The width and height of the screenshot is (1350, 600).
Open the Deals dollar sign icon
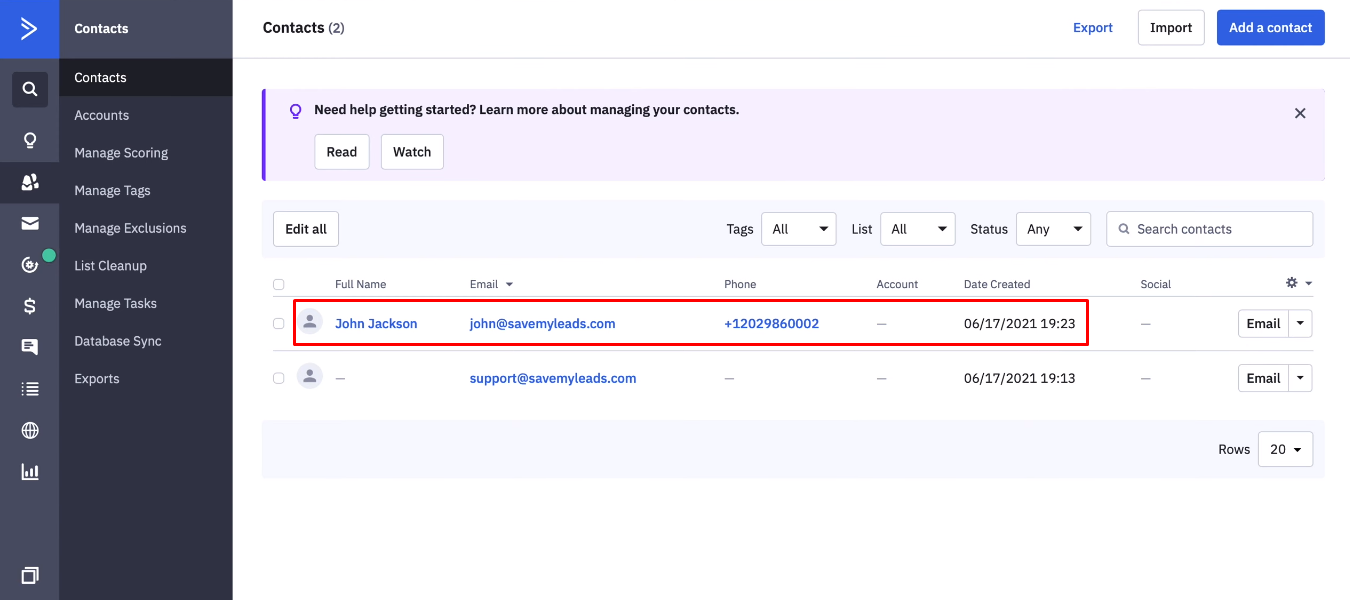(30, 306)
